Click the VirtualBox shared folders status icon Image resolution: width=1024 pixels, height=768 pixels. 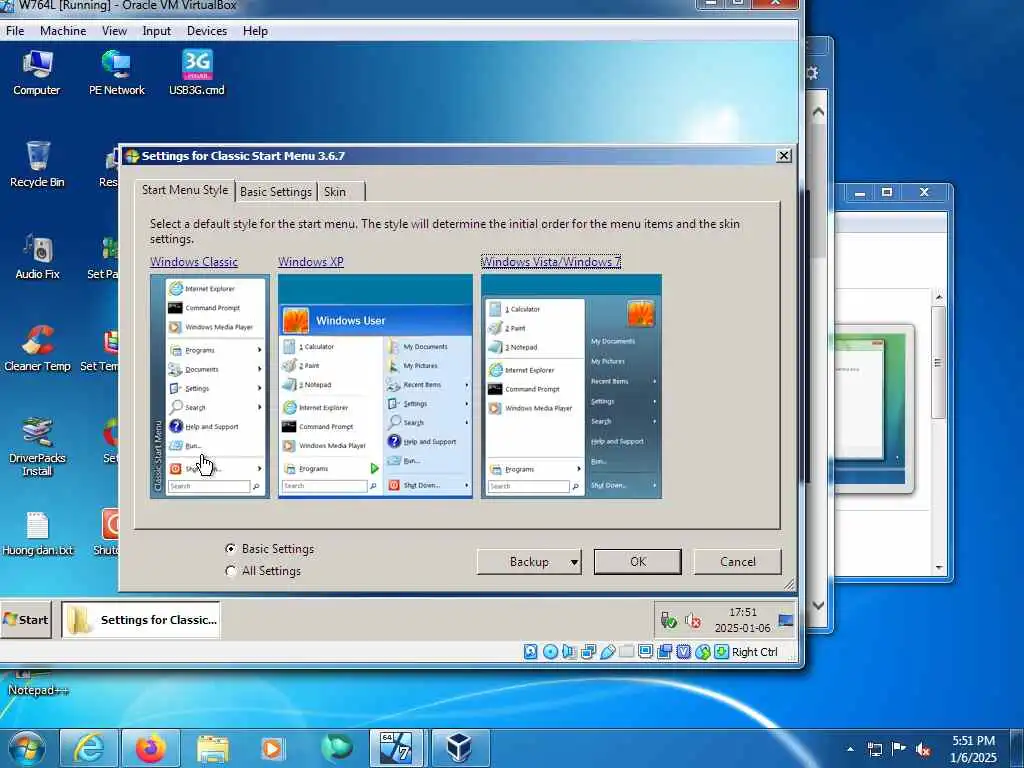(x=627, y=652)
